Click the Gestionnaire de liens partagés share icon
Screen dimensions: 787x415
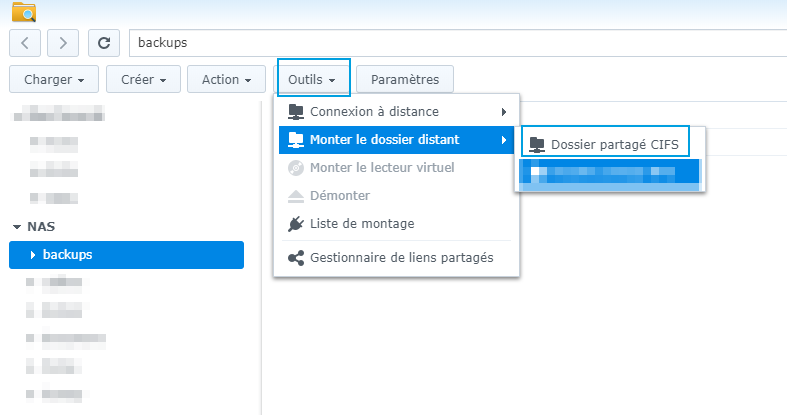[x=295, y=258]
